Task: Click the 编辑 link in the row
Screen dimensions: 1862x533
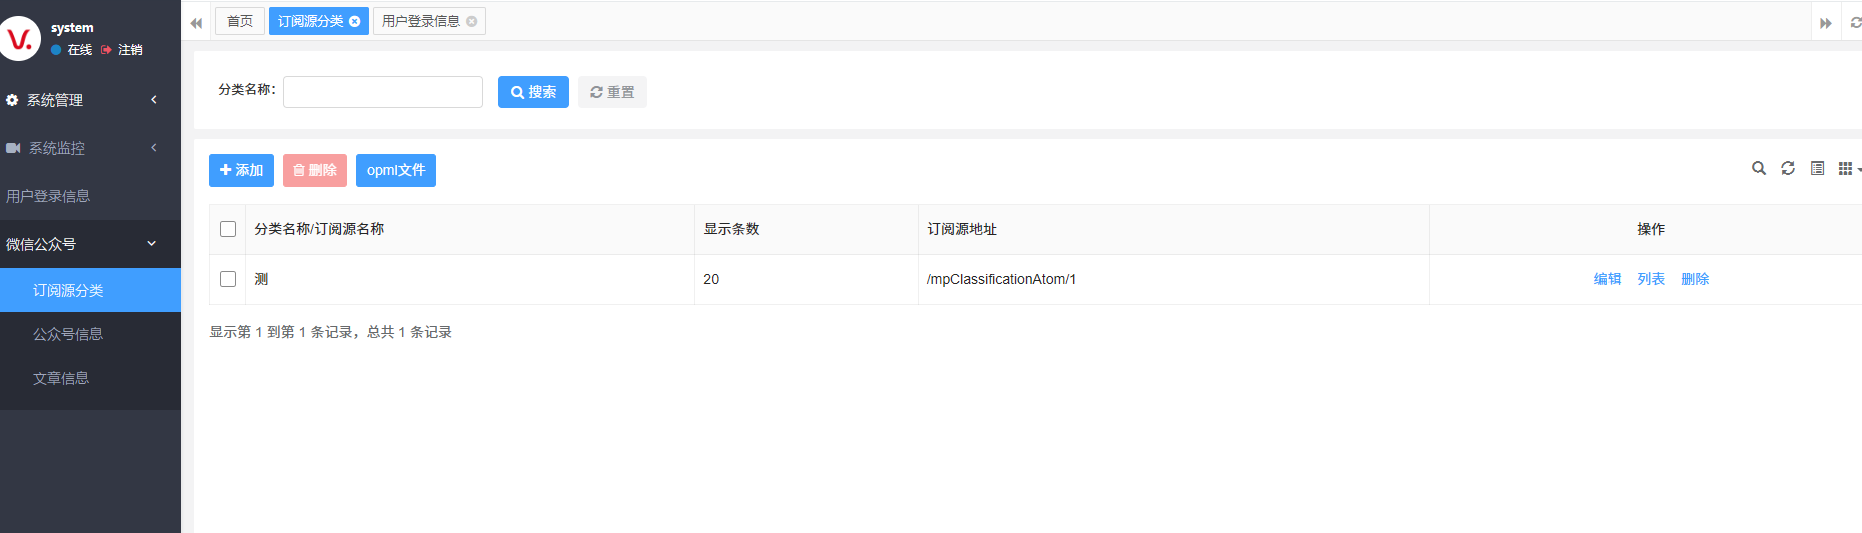Action: click(x=1607, y=279)
